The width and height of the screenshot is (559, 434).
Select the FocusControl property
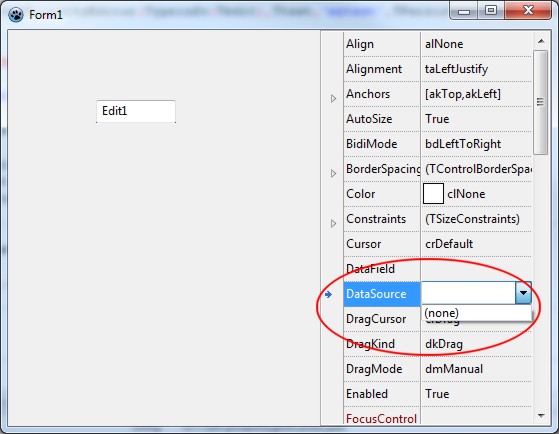click(381, 418)
